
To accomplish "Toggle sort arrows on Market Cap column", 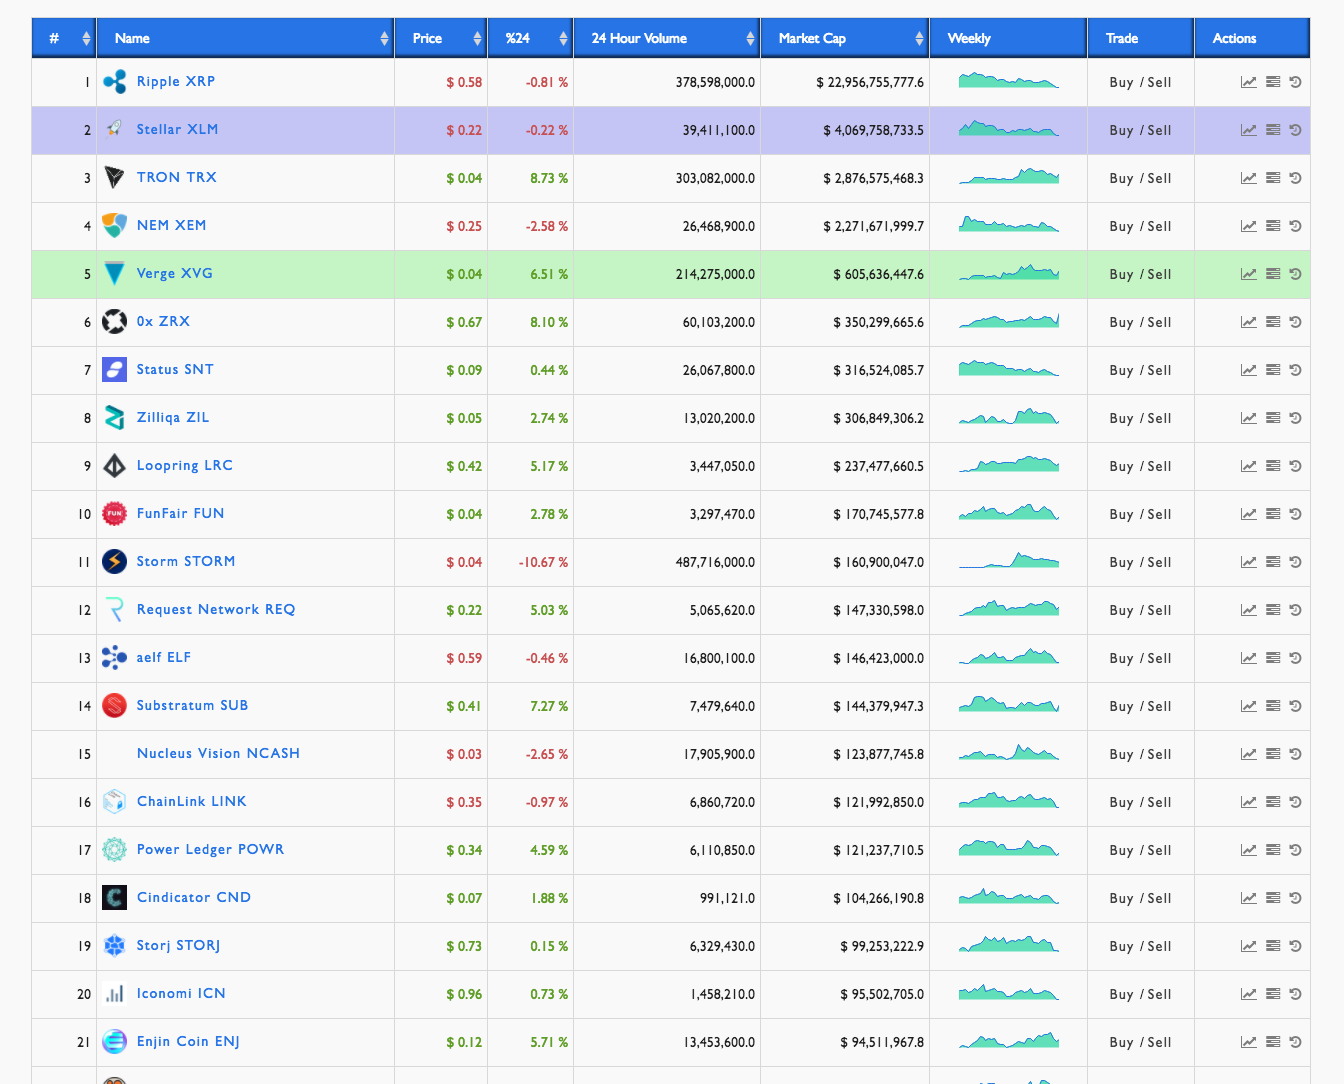I will (919, 39).
